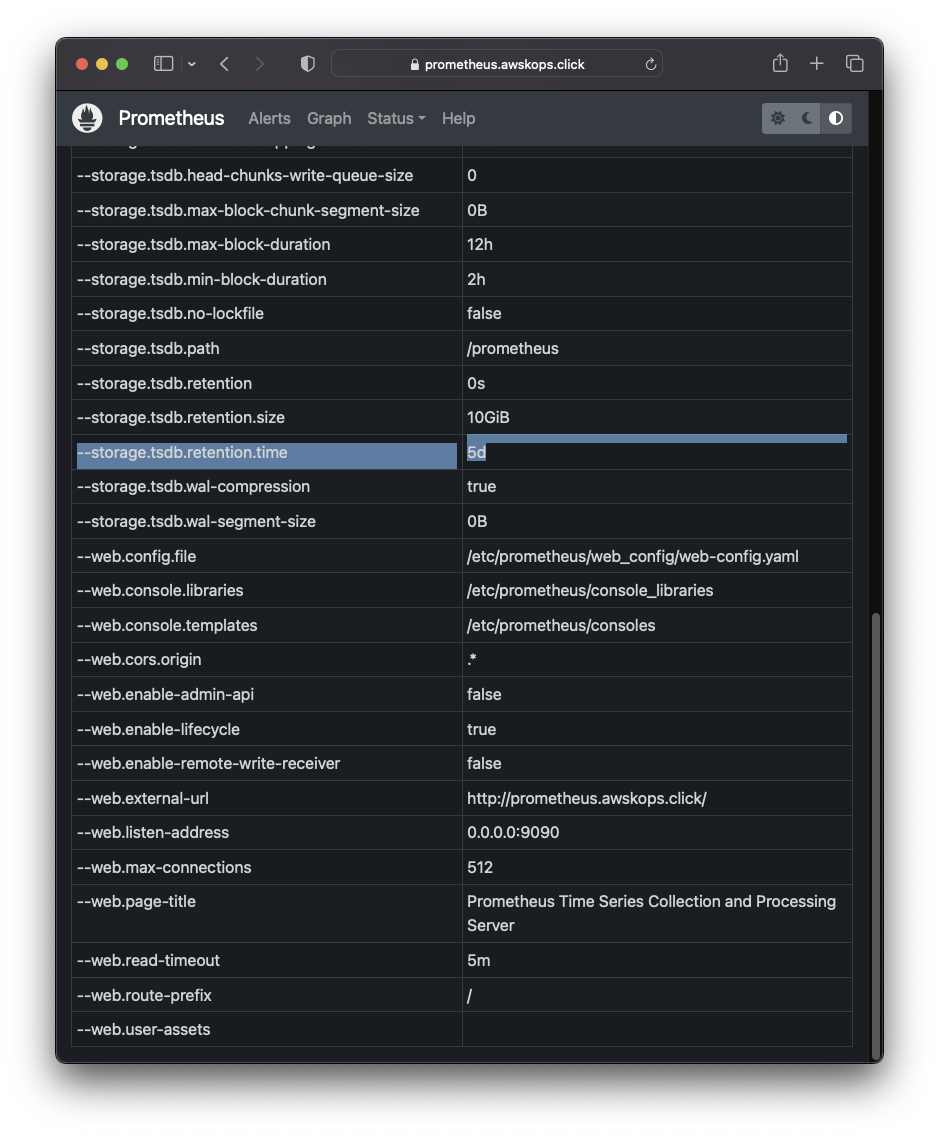The width and height of the screenshot is (939, 1137).
Task: Click the --storage.tsdb.no-lockfile flag
Action: point(170,314)
